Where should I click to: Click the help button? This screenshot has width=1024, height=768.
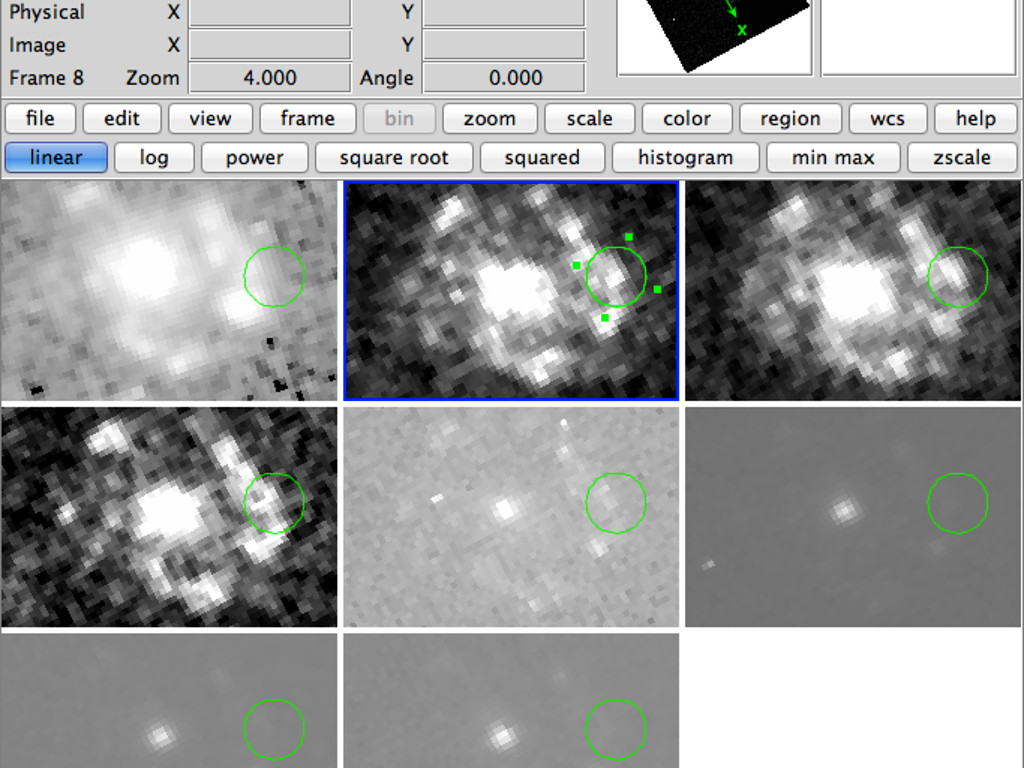tap(976, 119)
